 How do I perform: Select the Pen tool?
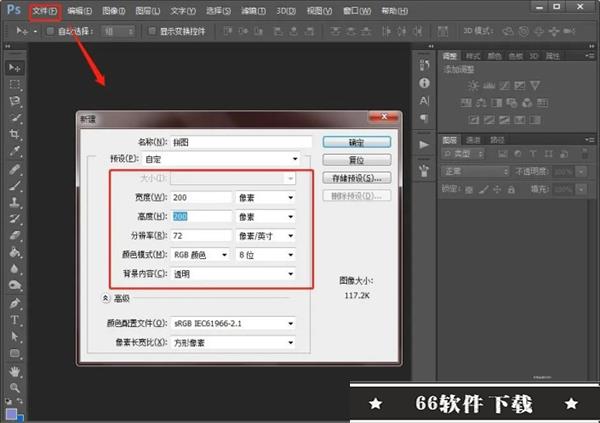(15, 304)
